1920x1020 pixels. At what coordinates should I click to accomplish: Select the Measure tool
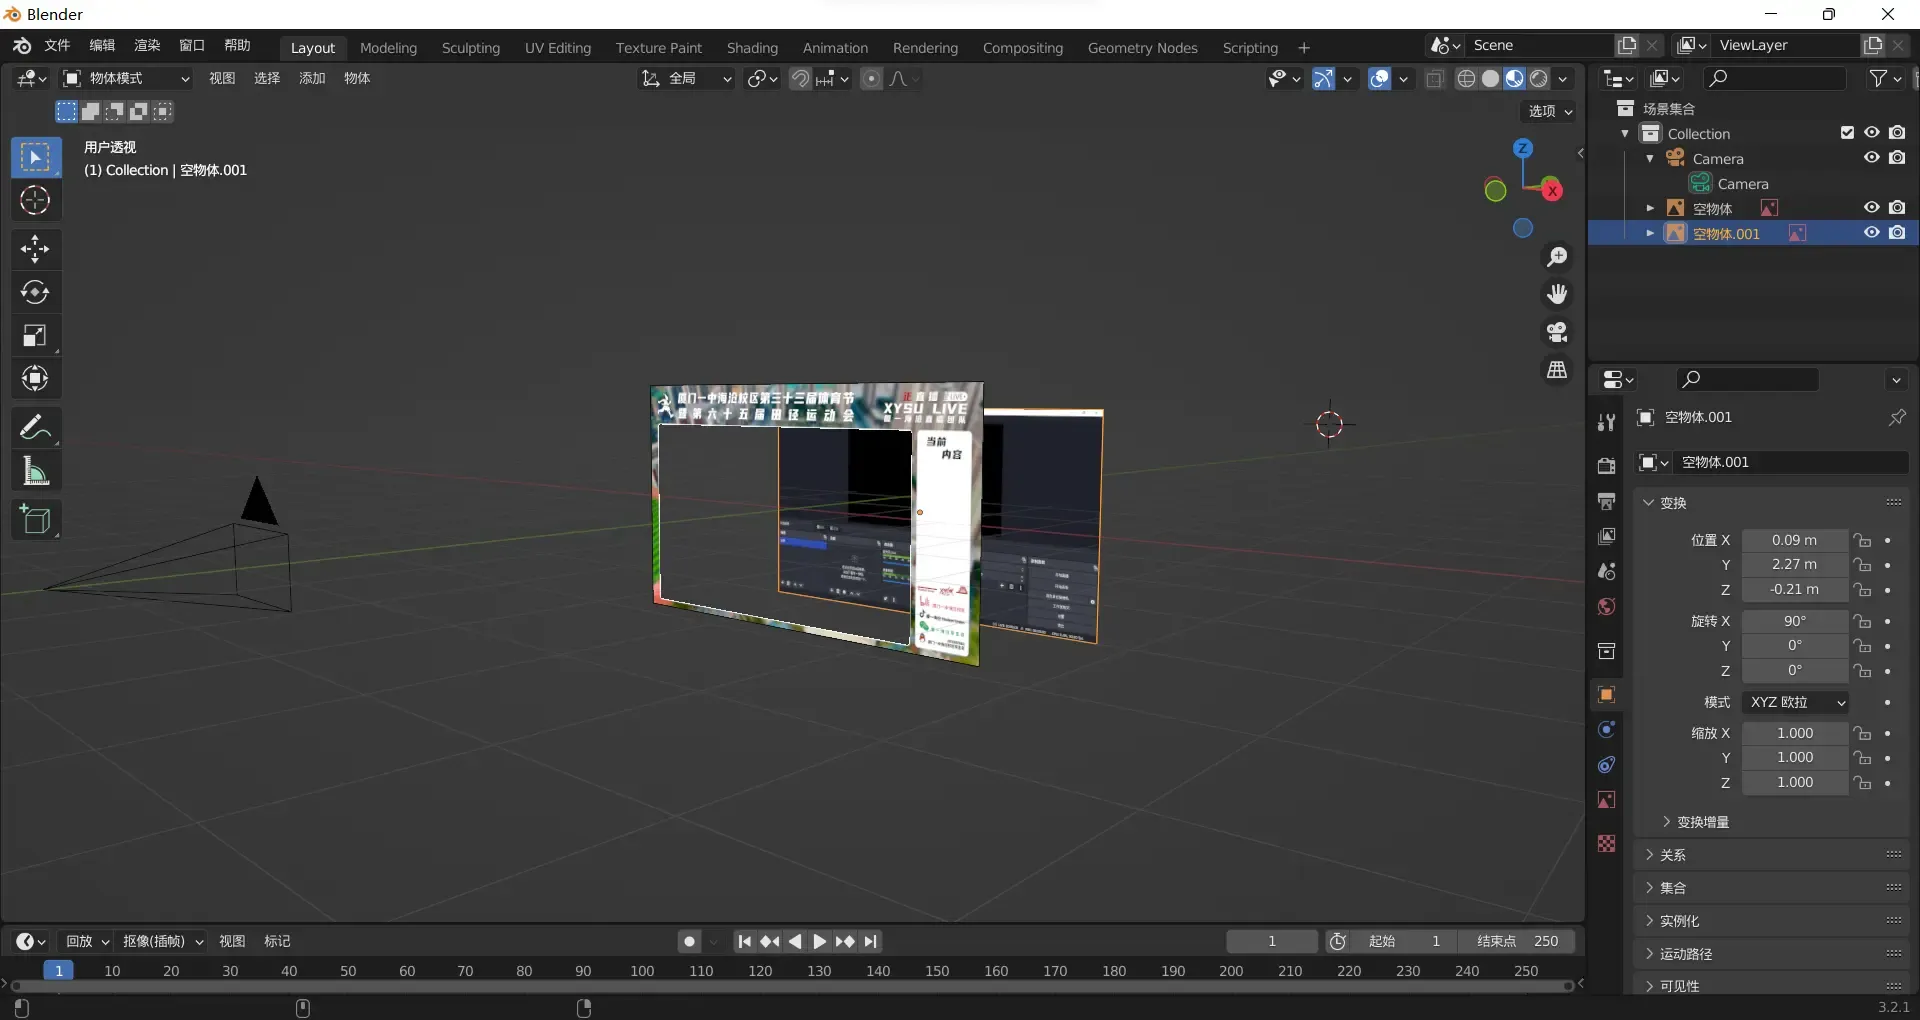pyautogui.click(x=35, y=471)
